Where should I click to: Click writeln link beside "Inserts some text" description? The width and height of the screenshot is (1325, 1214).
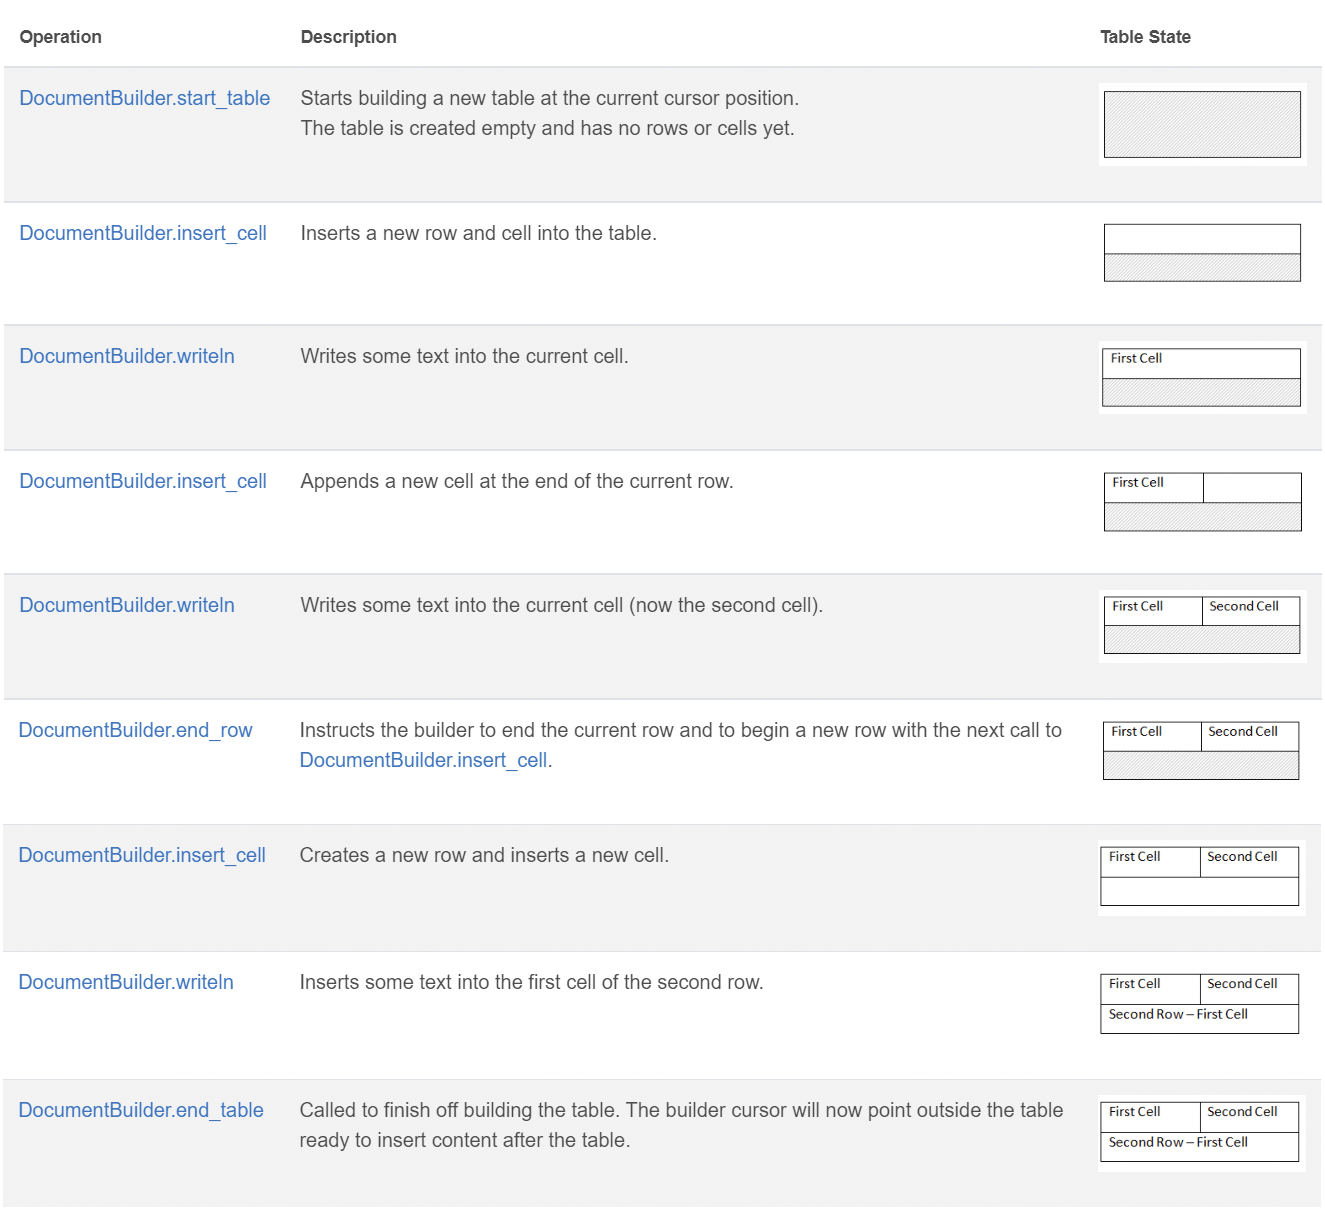pyautogui.click(x=126, y=982)
